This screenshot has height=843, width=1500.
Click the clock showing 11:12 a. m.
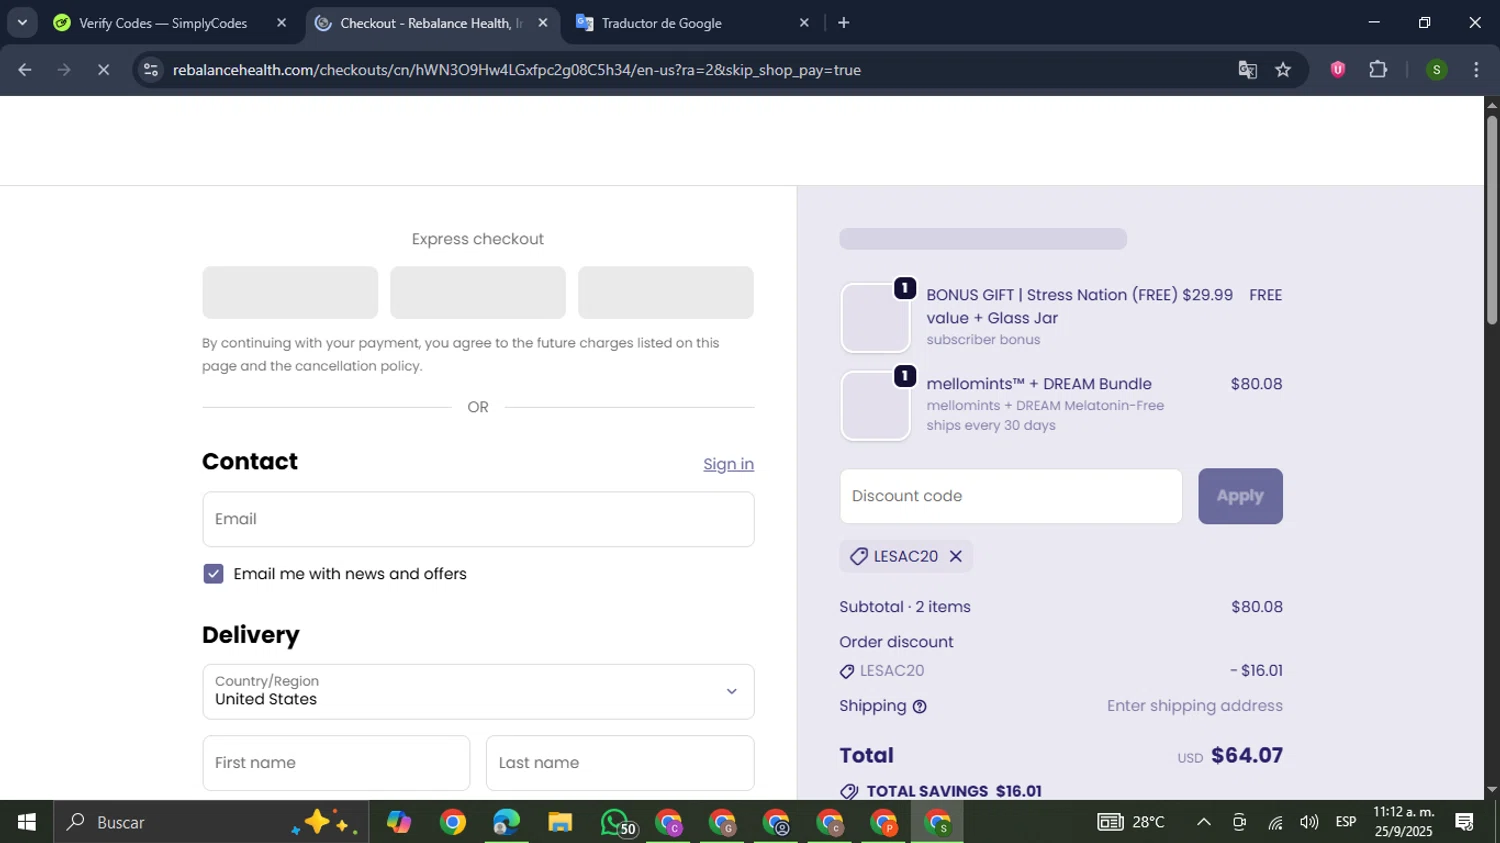coord(1404,812)
